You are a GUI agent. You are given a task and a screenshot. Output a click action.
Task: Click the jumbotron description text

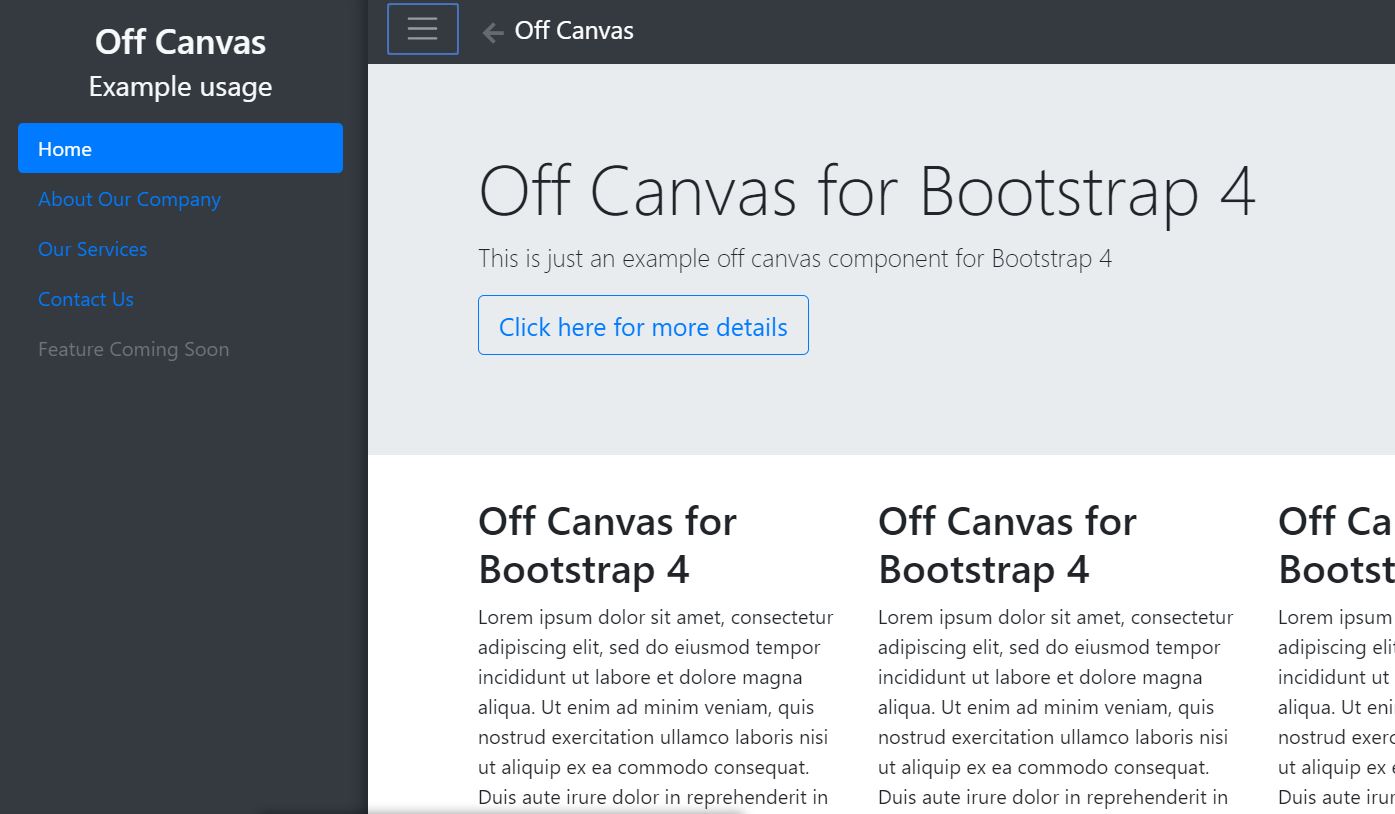[x=795, y=258]
